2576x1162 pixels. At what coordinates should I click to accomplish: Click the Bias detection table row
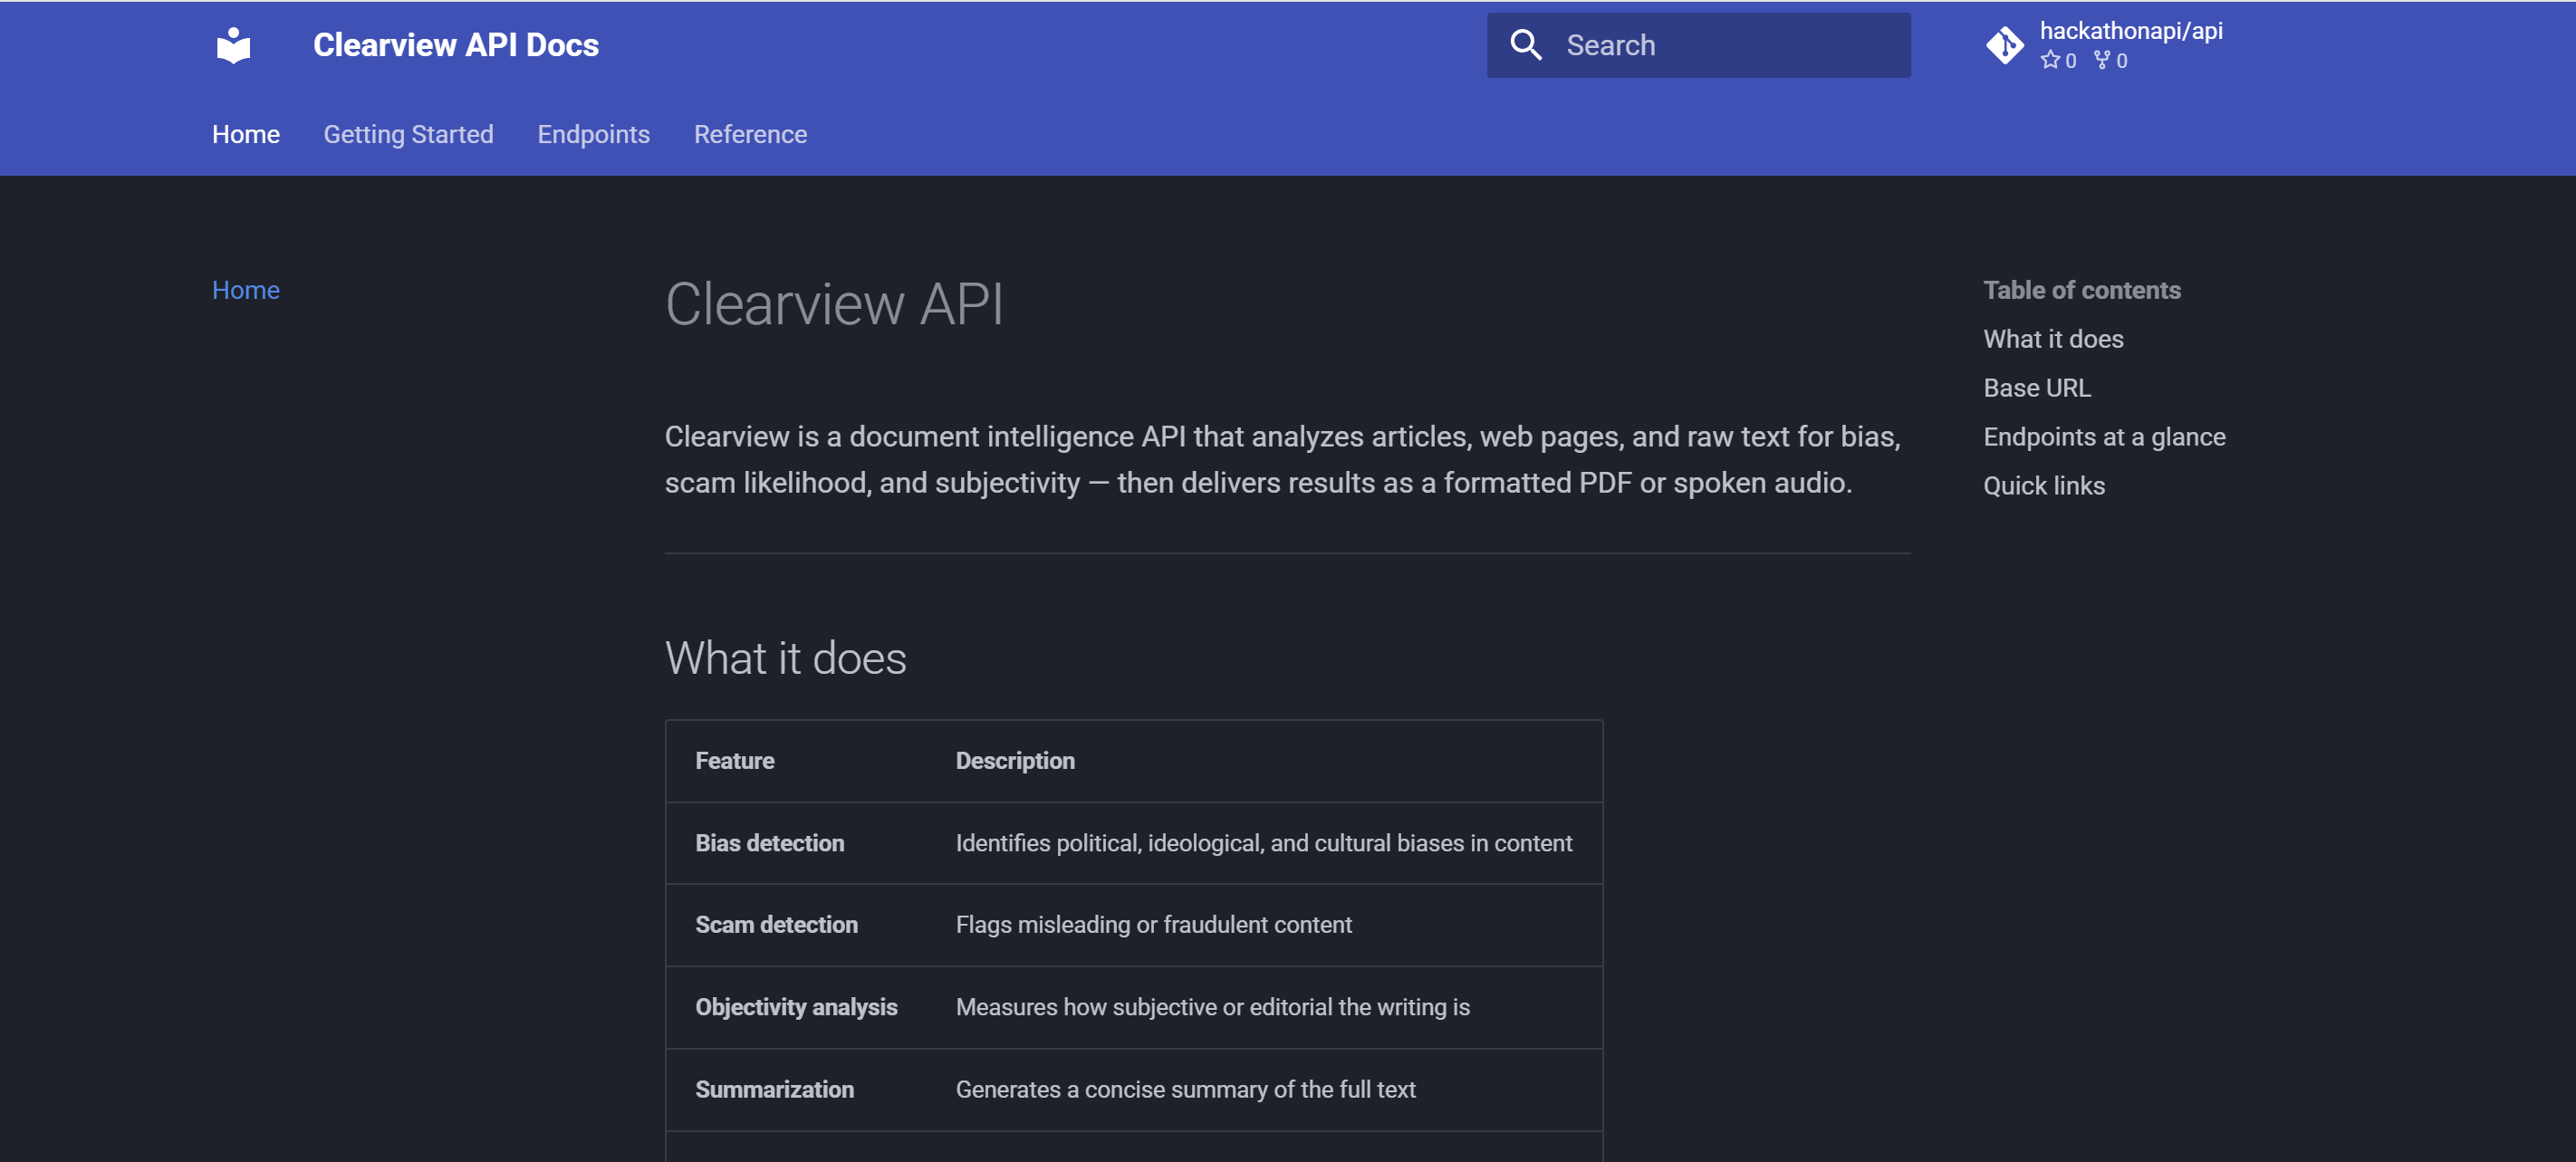click(1133, 843)
